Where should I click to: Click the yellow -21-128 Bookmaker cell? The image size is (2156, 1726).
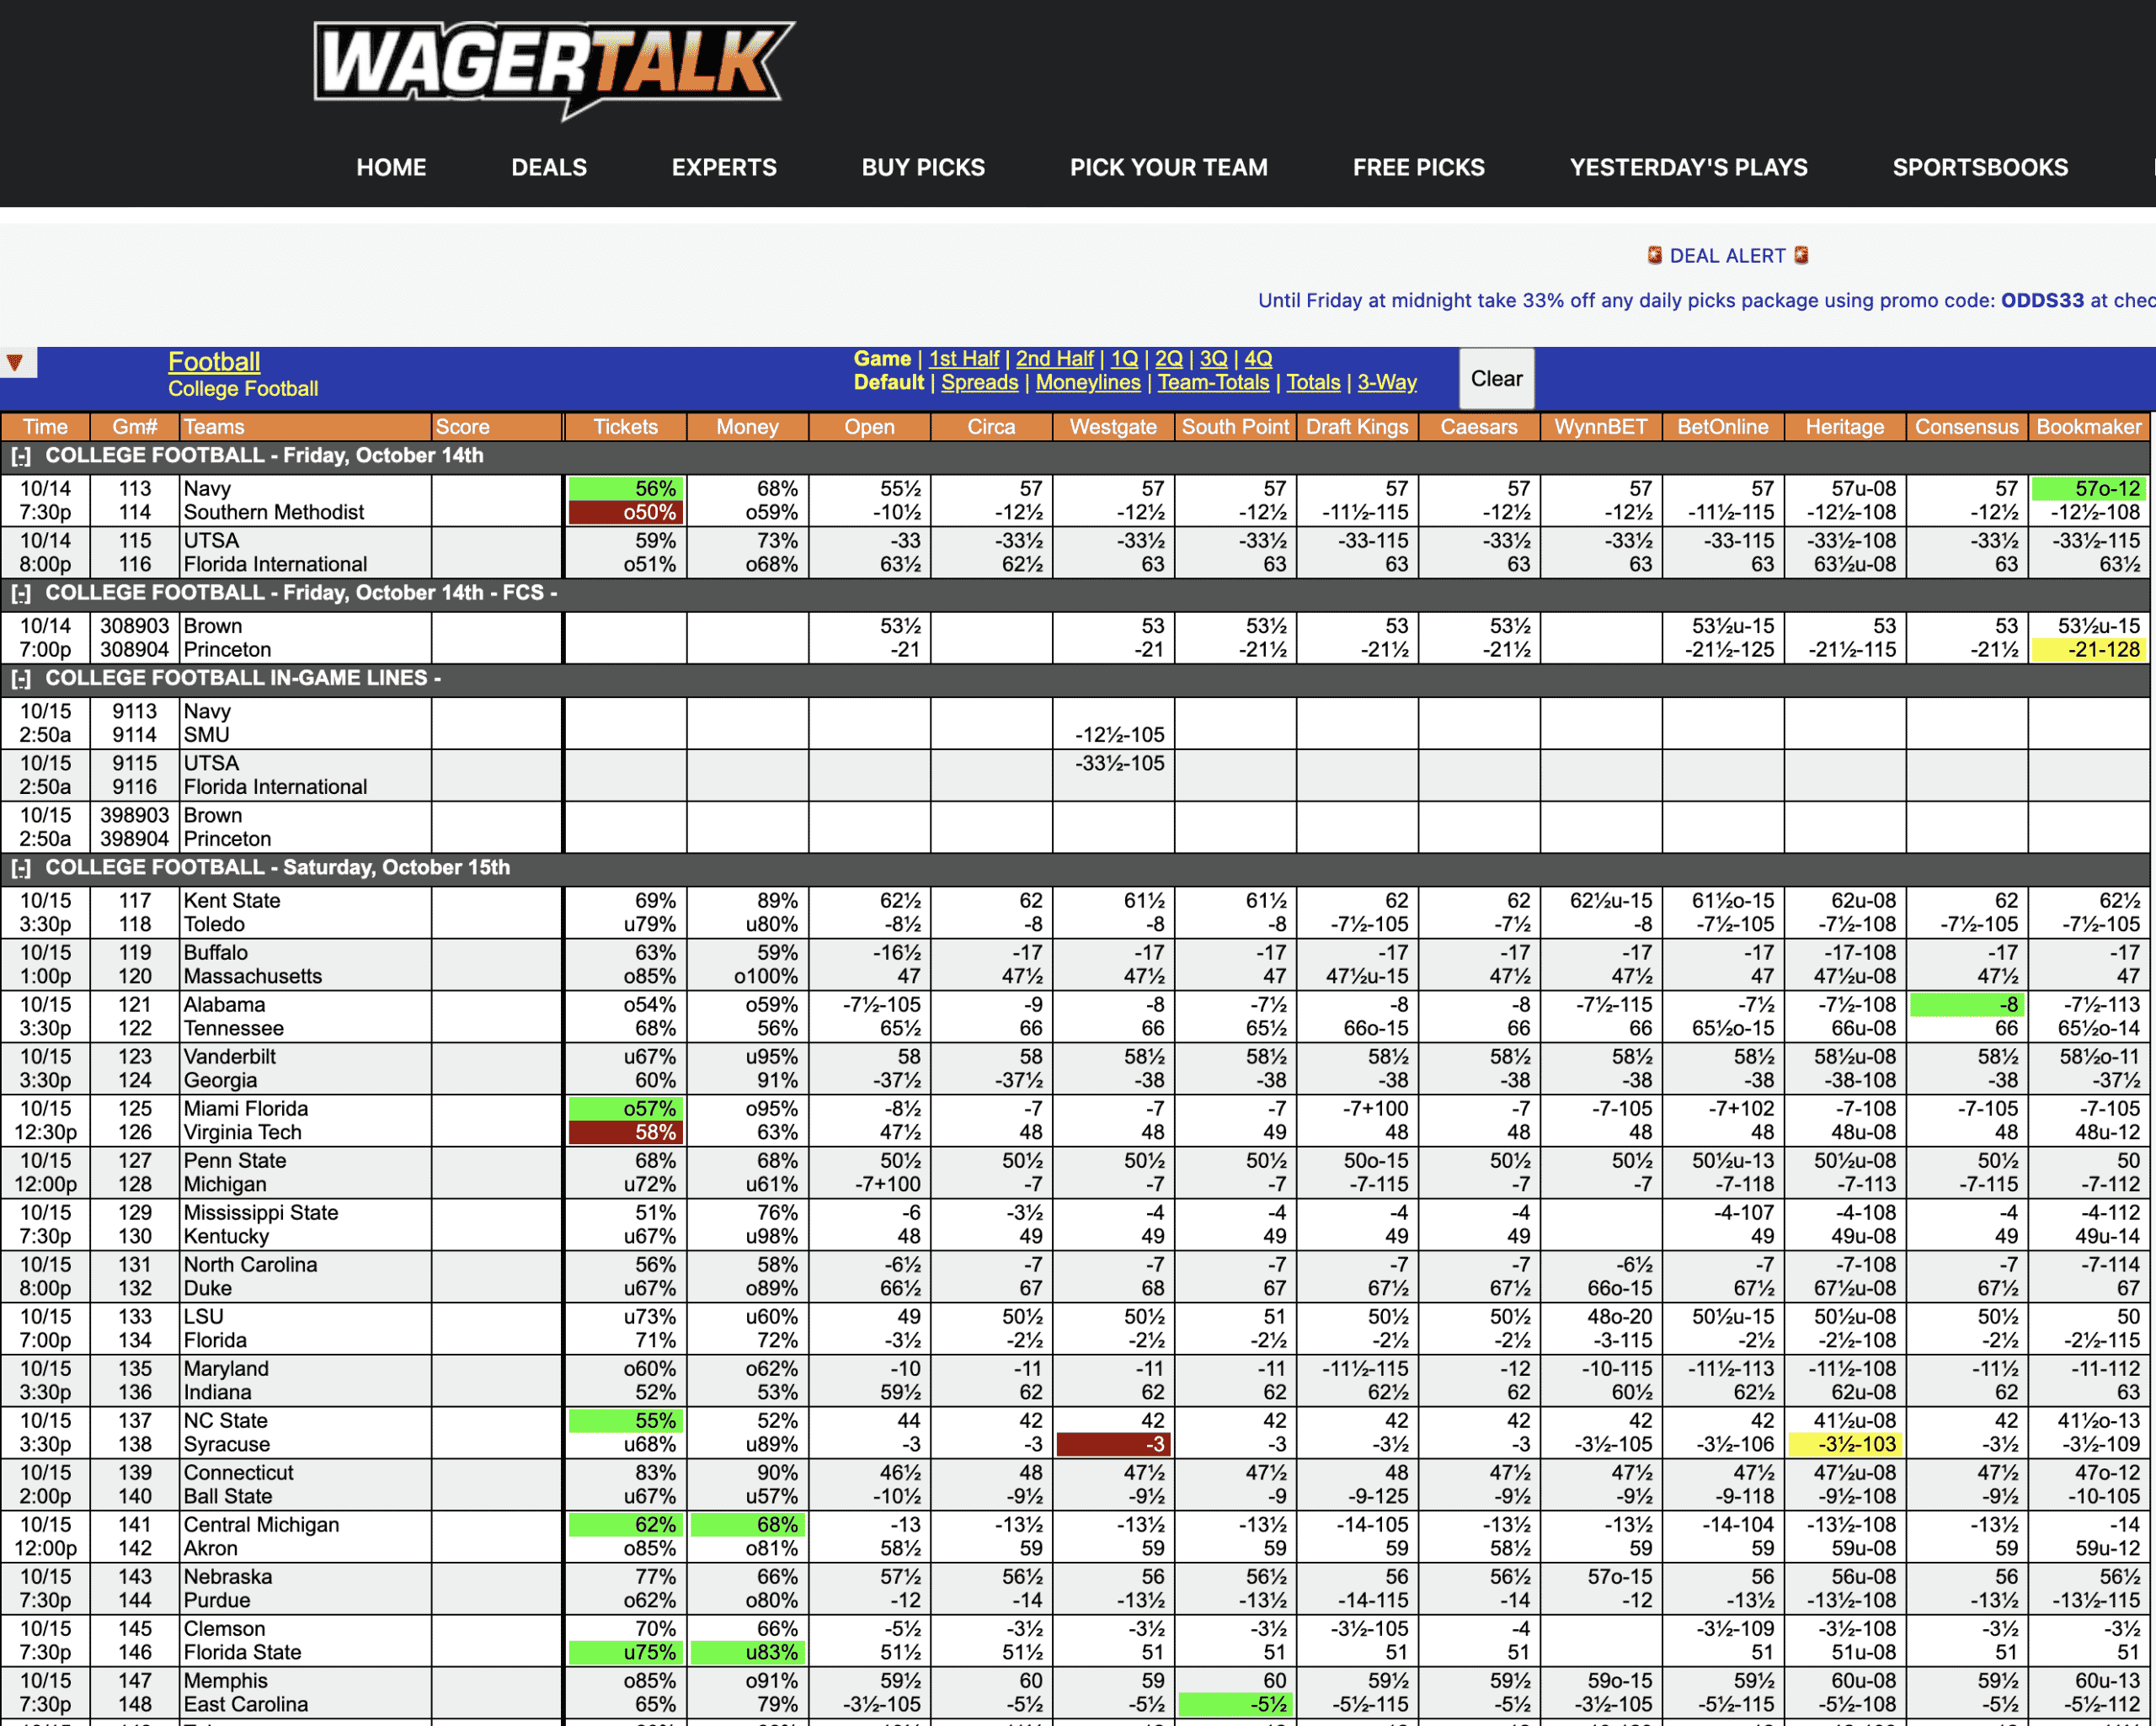click(2089, 650)
